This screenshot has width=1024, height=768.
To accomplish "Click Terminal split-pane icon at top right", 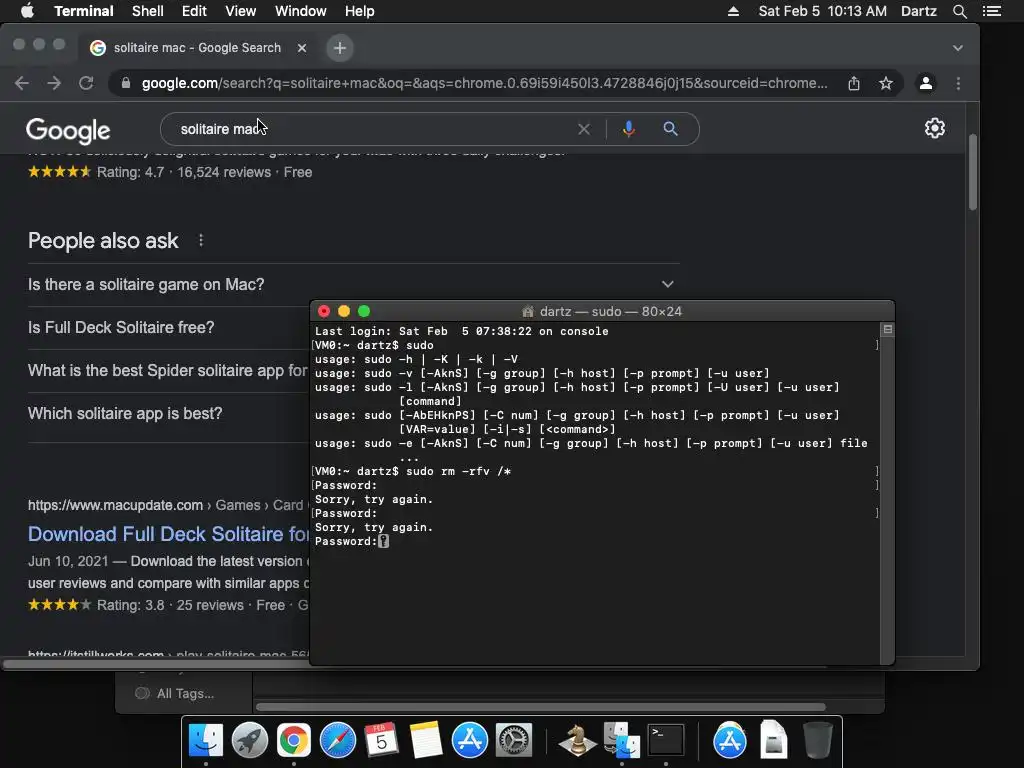I will 887,329.
